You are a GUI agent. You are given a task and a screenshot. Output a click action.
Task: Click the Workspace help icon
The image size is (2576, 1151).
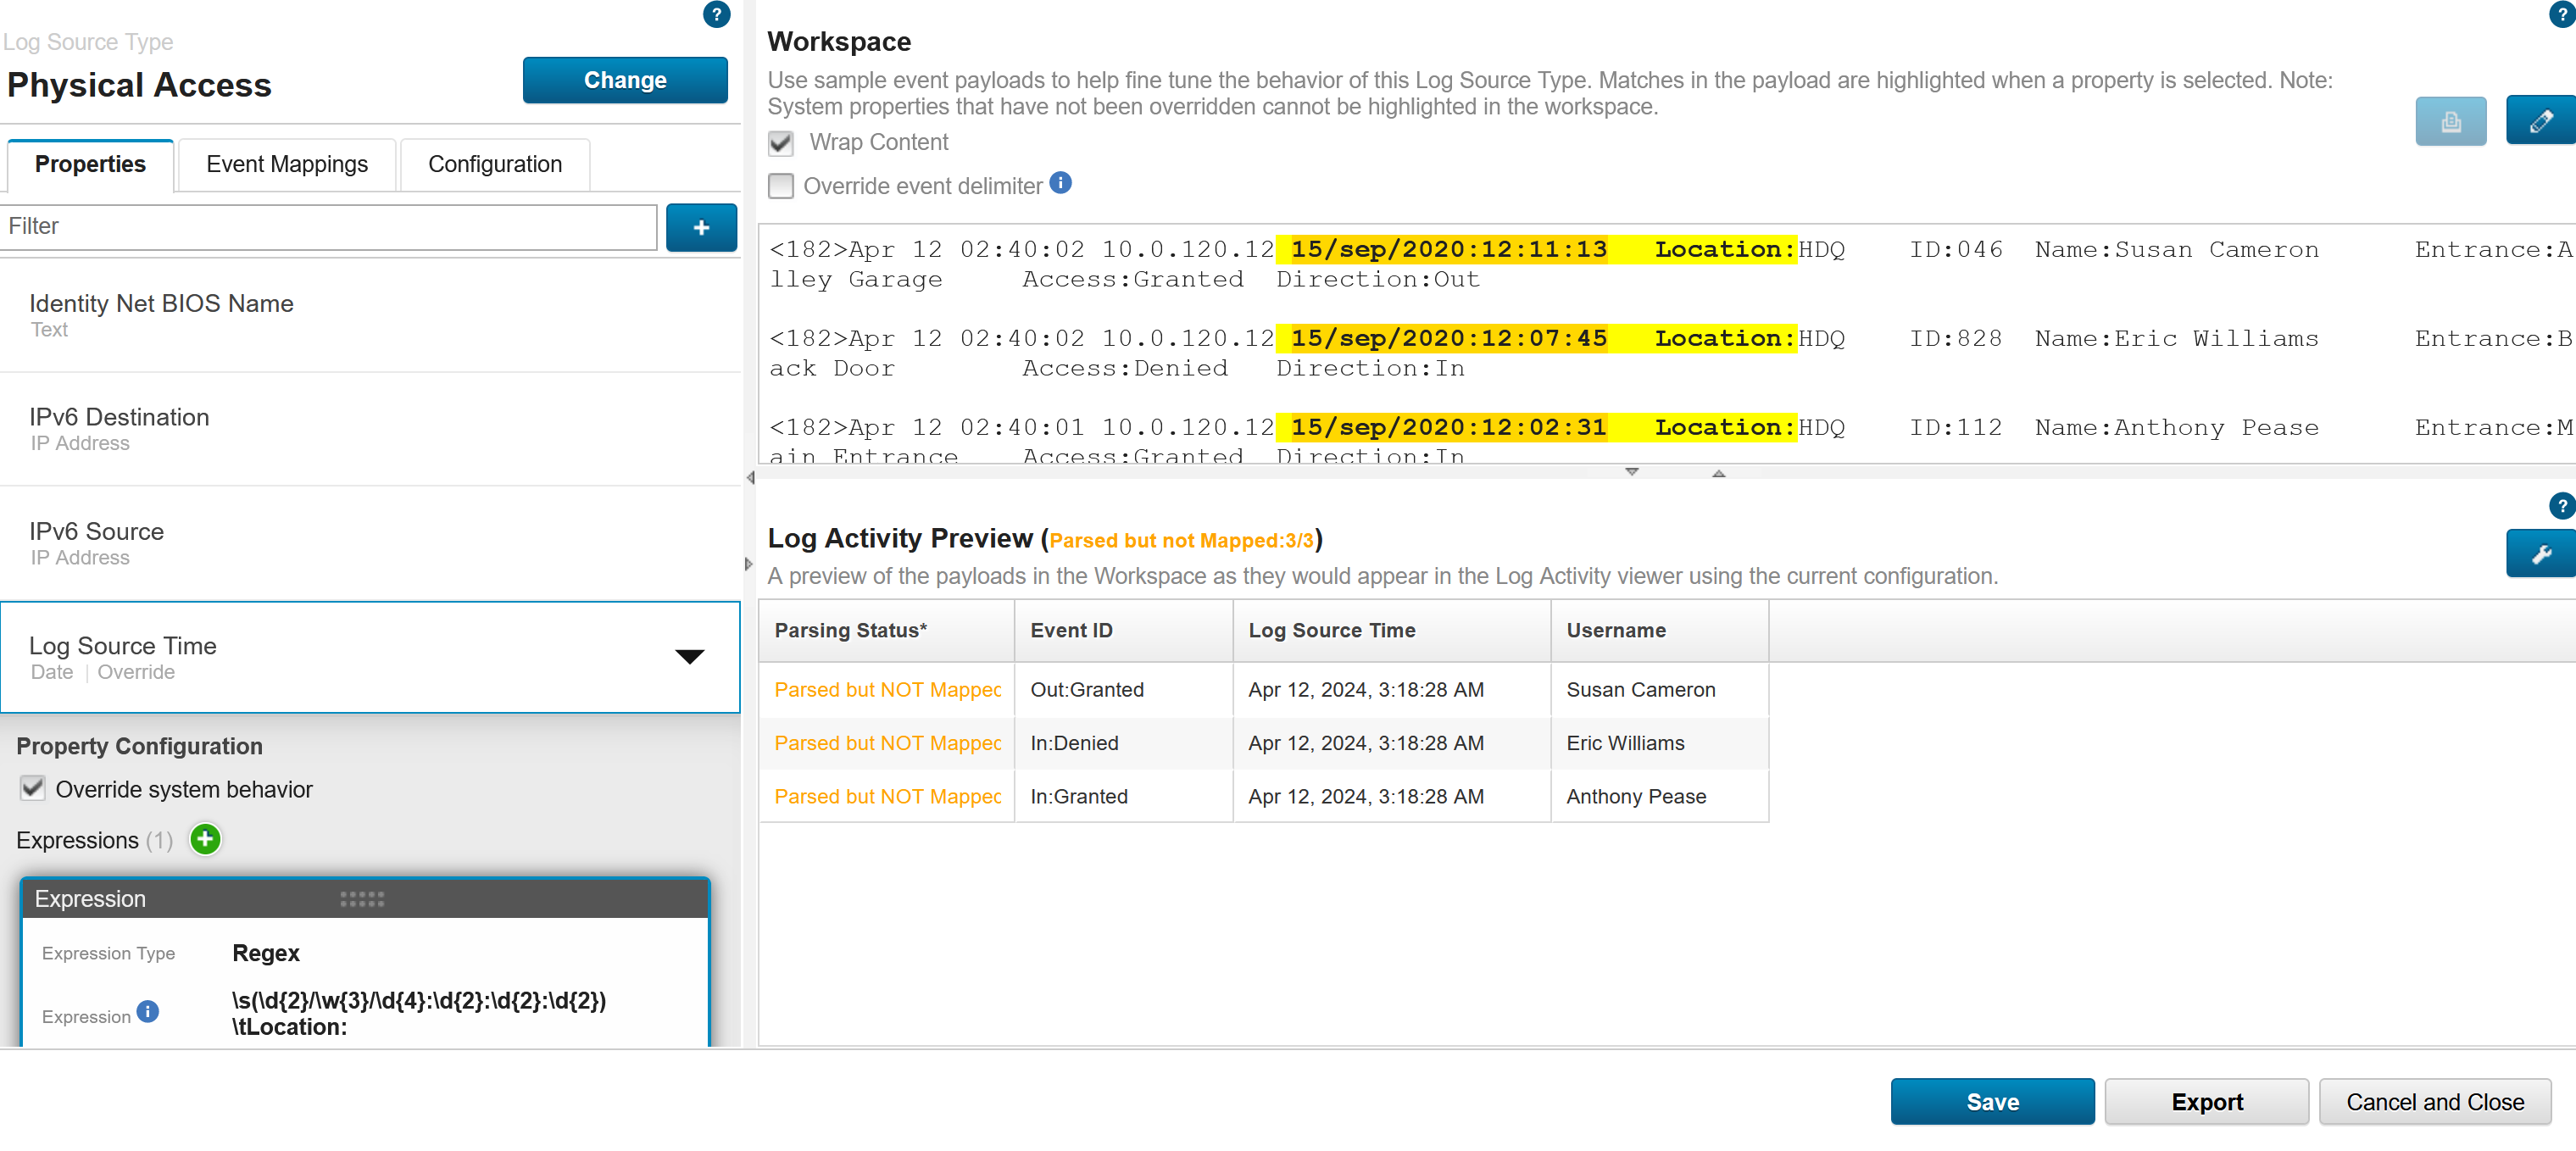click(2562, 14)
